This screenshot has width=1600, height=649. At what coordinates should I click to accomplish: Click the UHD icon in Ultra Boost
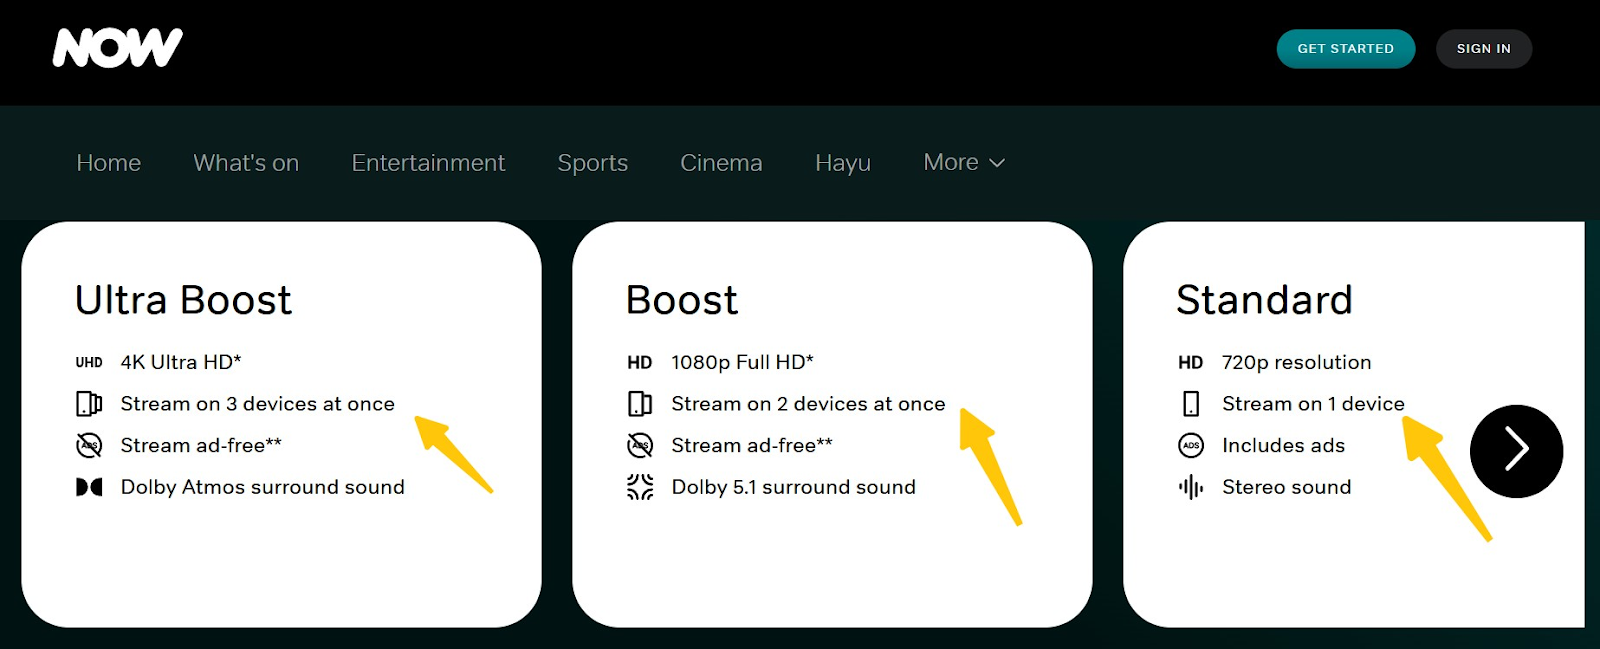[x=89, y=363]
